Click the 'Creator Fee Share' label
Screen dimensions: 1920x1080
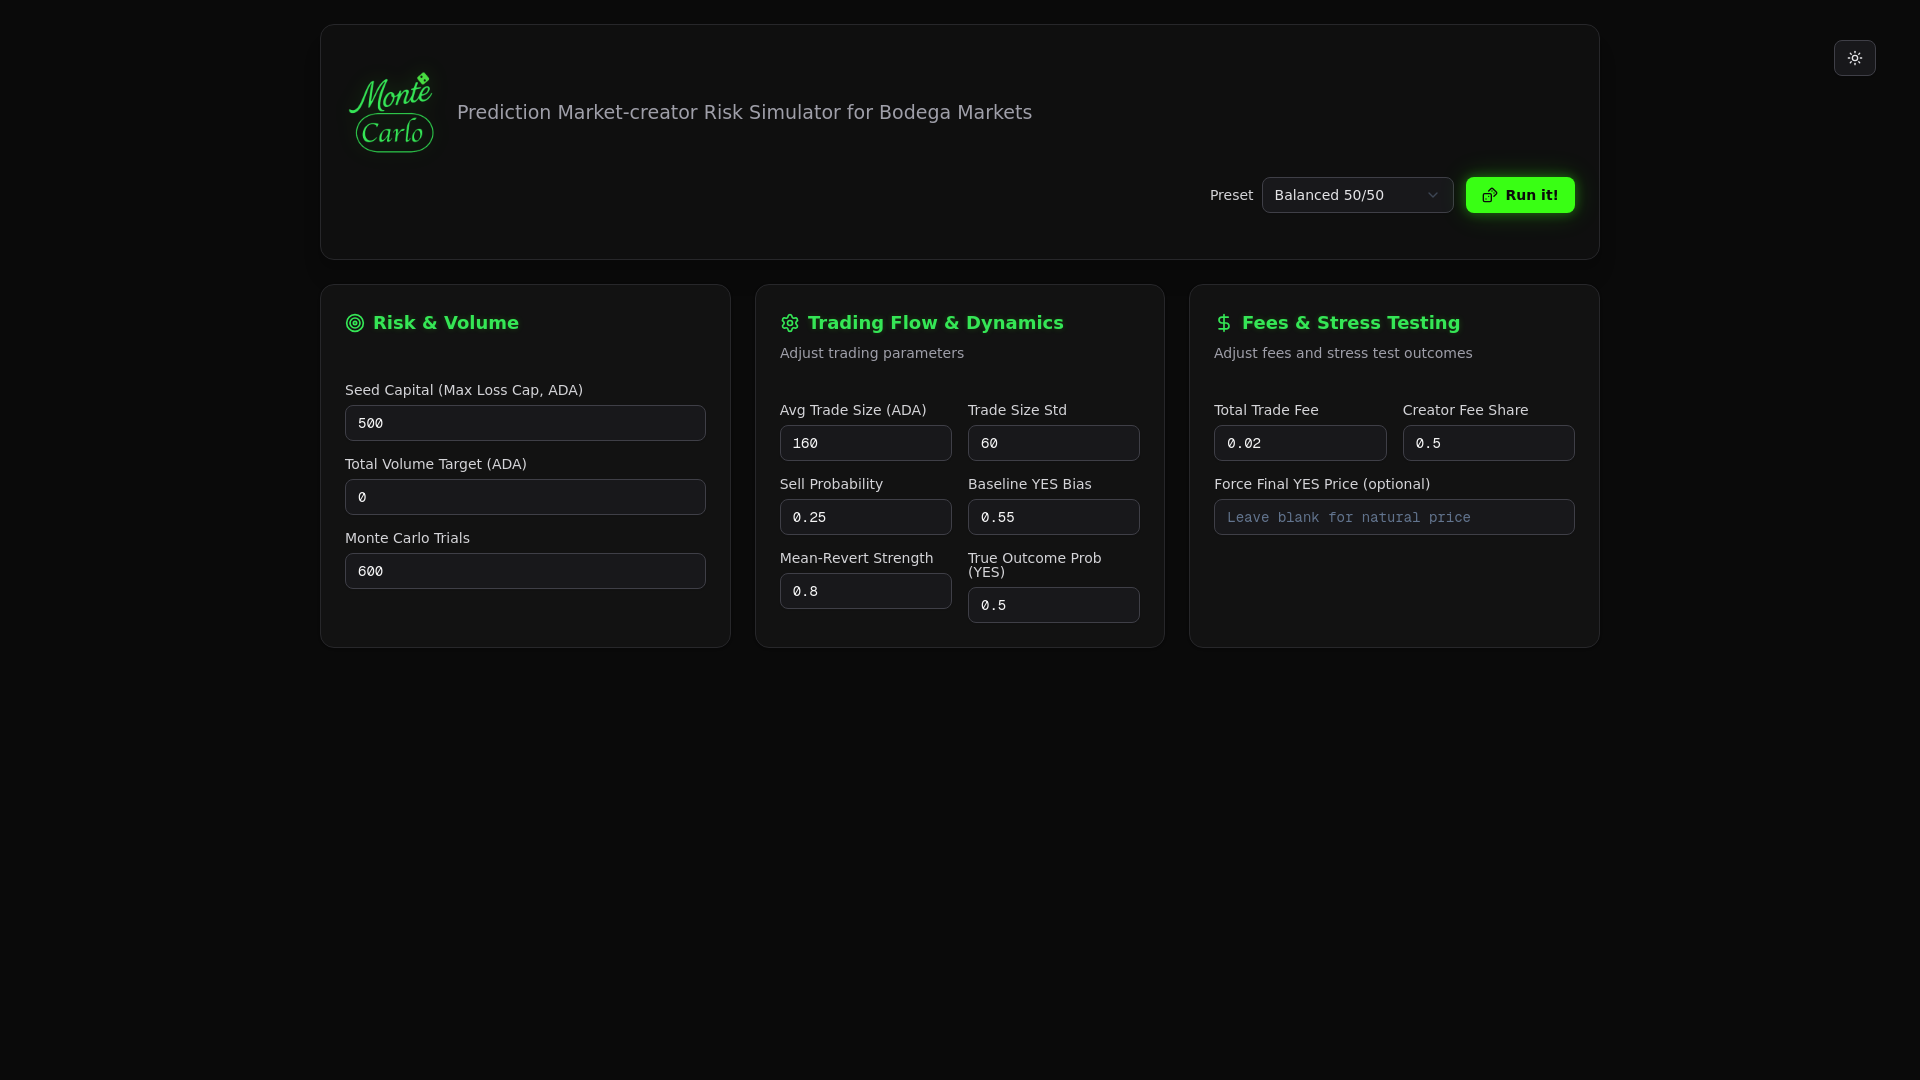point(1465,410)
